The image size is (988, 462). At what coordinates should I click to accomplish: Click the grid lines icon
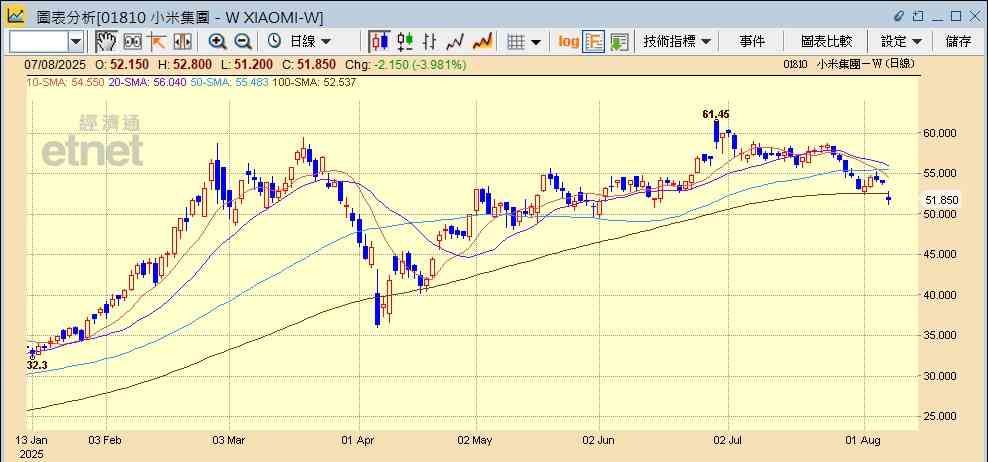pos(516,42)
